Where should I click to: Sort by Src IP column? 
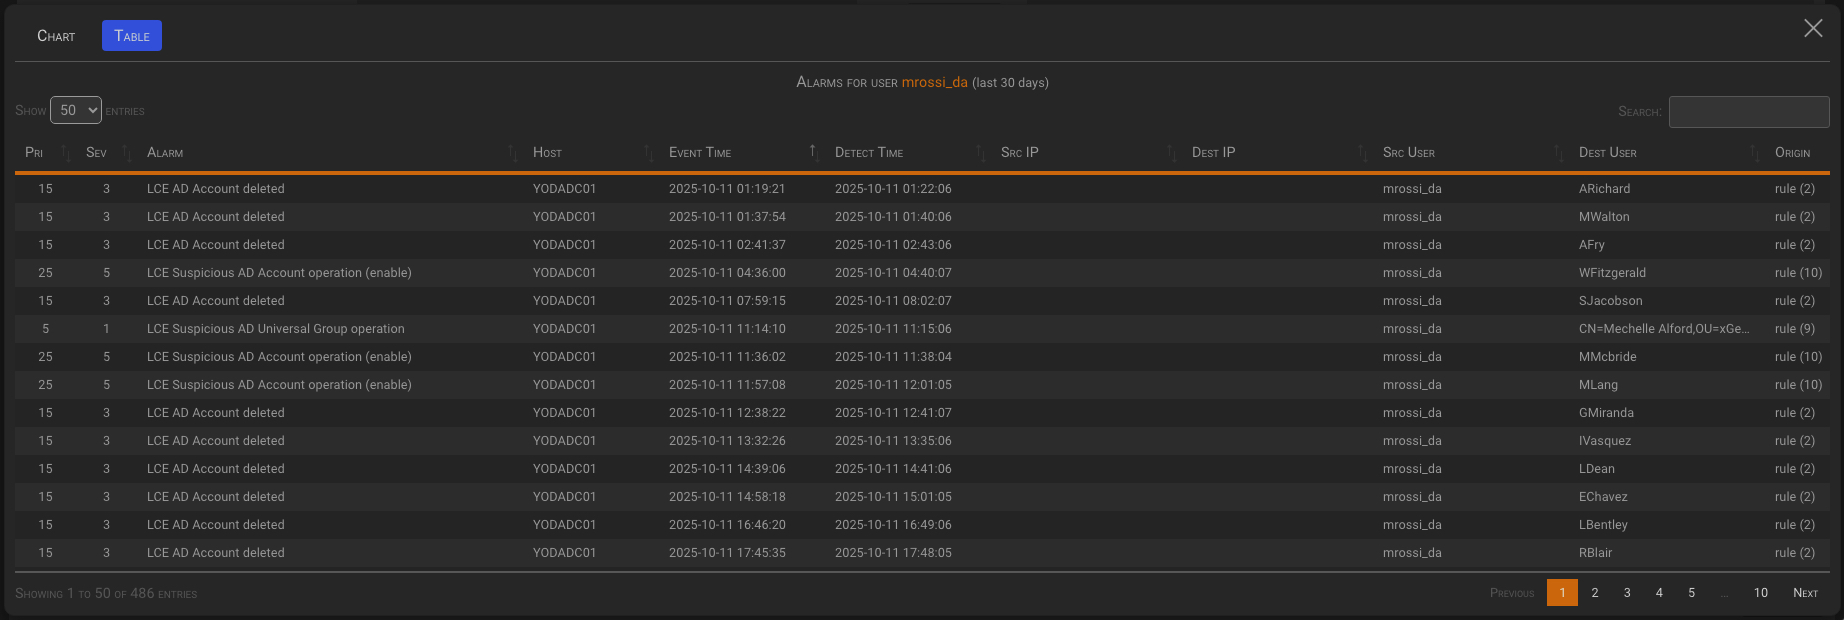coord(1019,152)
